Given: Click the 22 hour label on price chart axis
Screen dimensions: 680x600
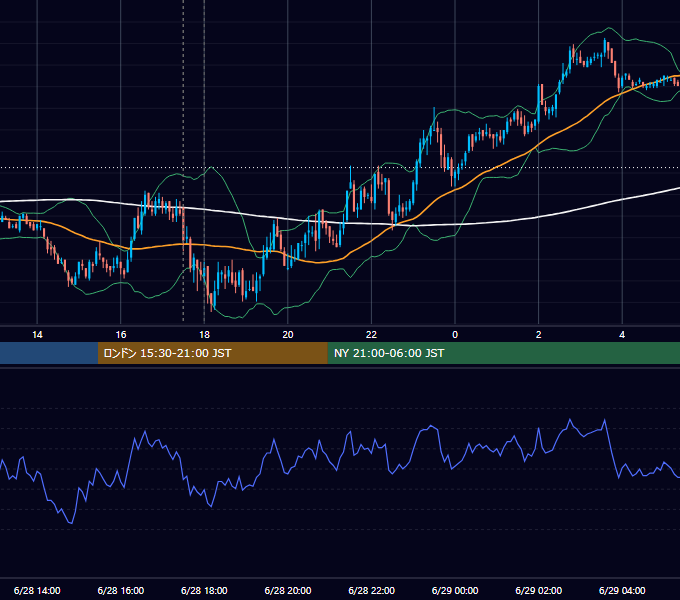Looking at the screenshot, I should (x=372, y=335).
